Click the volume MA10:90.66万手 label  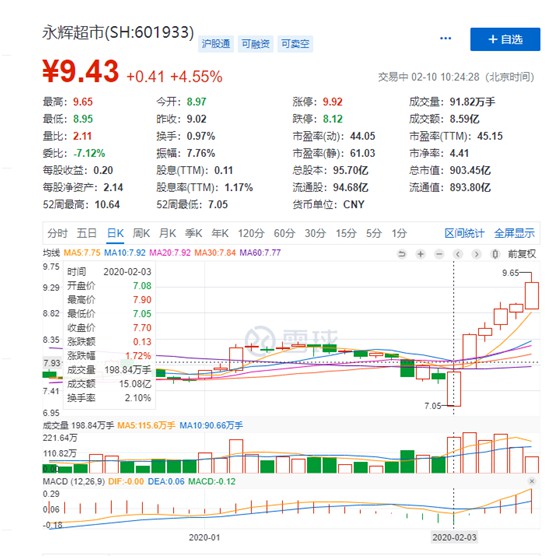[211, 425]
